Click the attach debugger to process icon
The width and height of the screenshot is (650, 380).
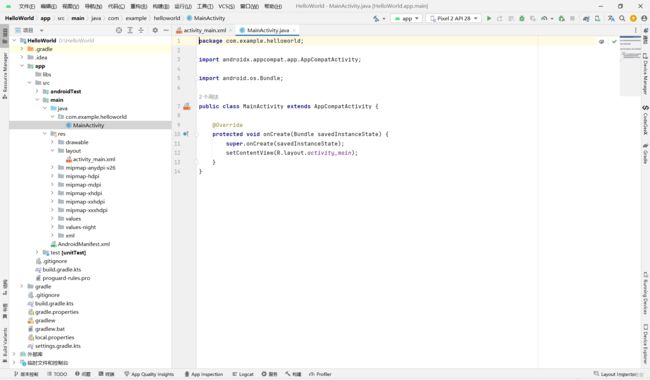tap(562, 19)
